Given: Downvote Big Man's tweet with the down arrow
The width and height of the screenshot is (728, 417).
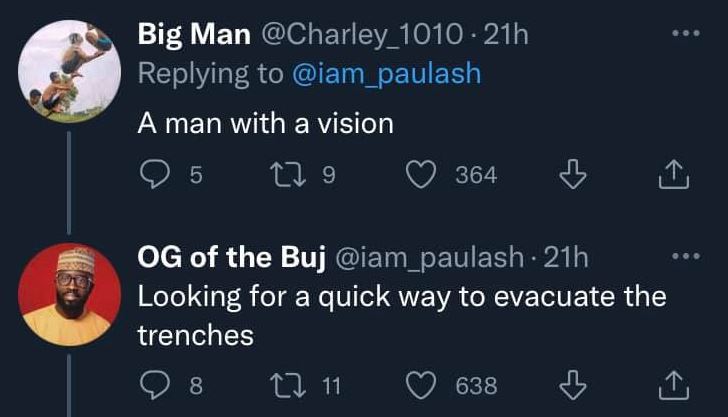Looking at the screenshot, I should tap(571, 176).
